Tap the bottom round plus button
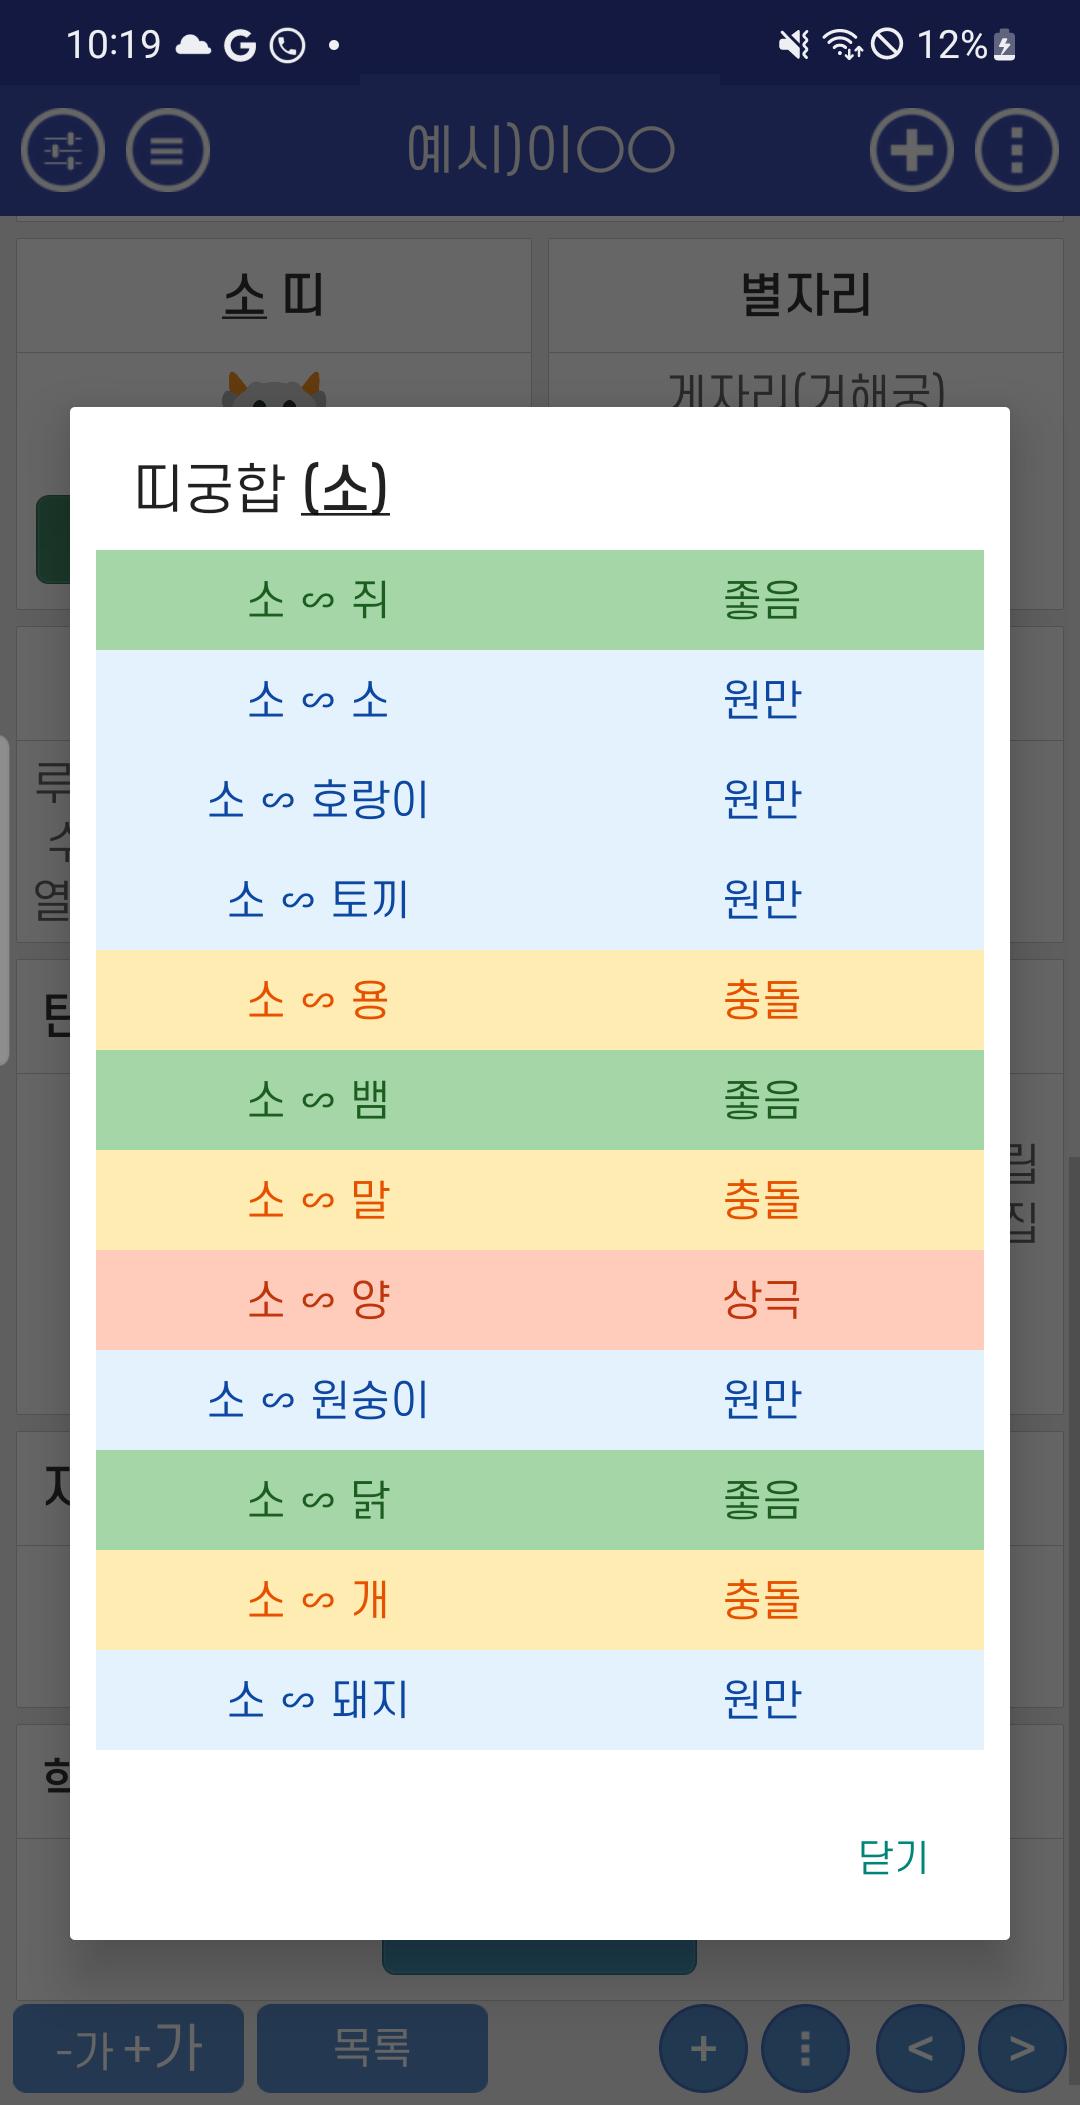 coord(703,2048)
